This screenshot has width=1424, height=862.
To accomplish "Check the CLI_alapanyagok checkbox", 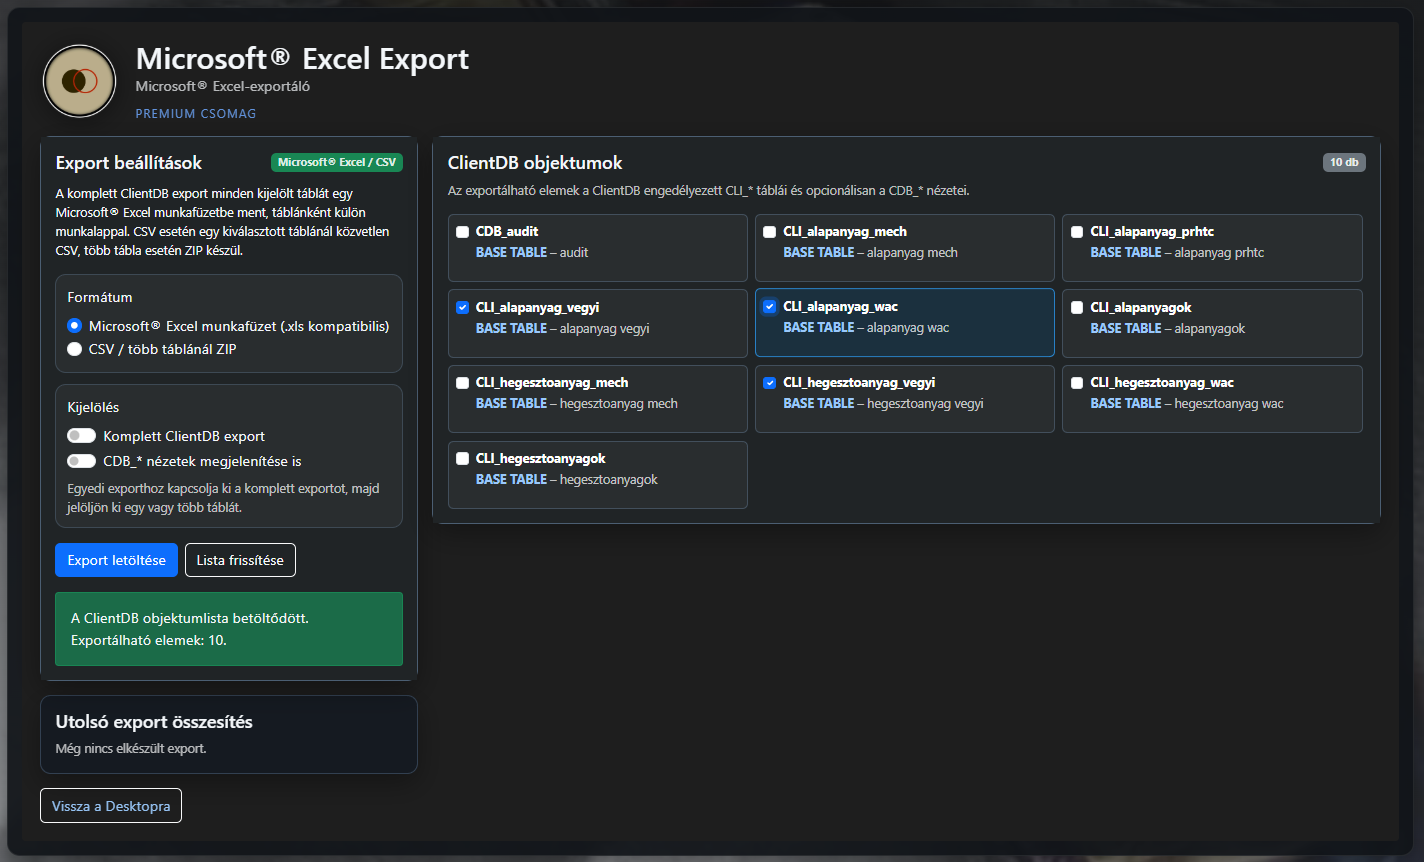I will tap(1076, 308).
